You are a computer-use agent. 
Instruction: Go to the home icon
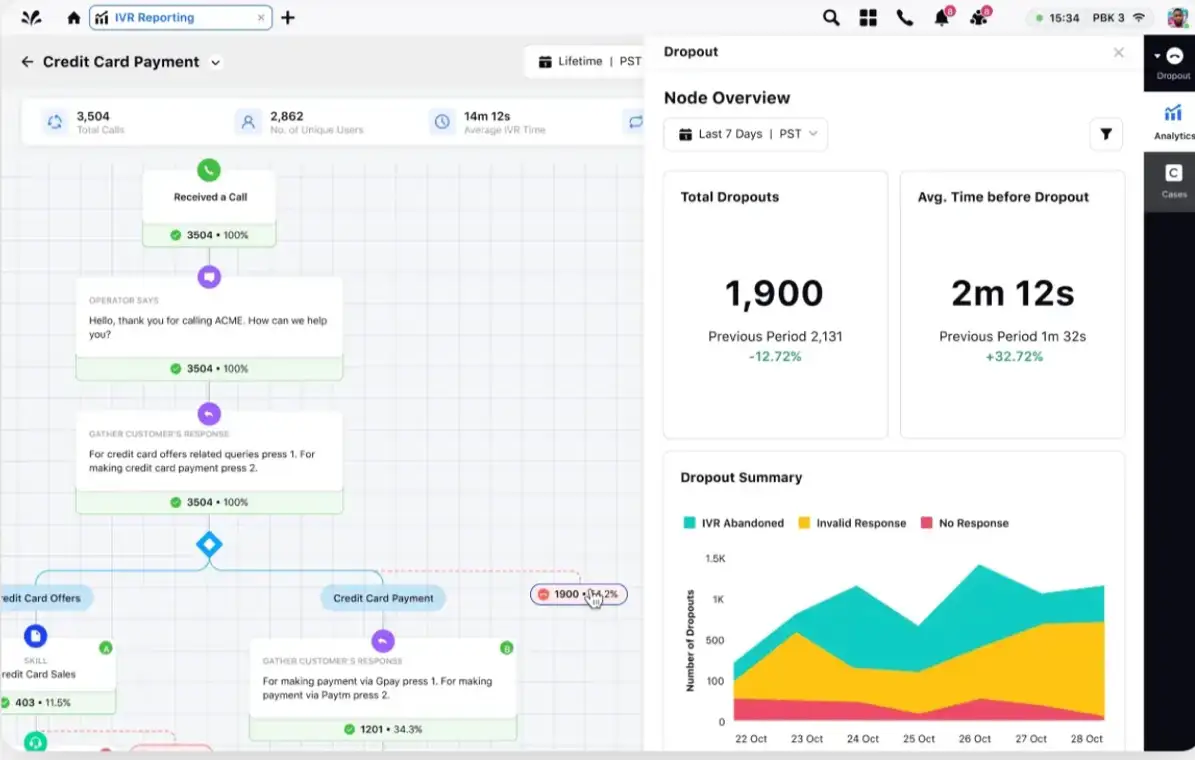(73, 18)
